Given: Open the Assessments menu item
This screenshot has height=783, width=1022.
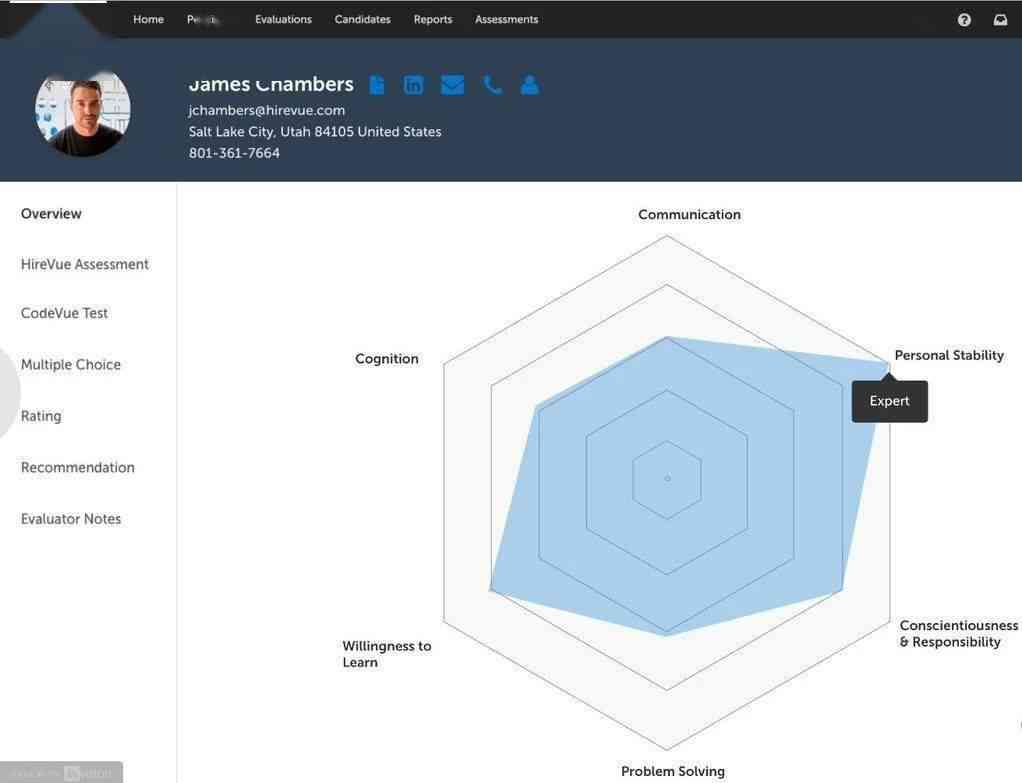Looking at the screenshot, I should 506,20.
